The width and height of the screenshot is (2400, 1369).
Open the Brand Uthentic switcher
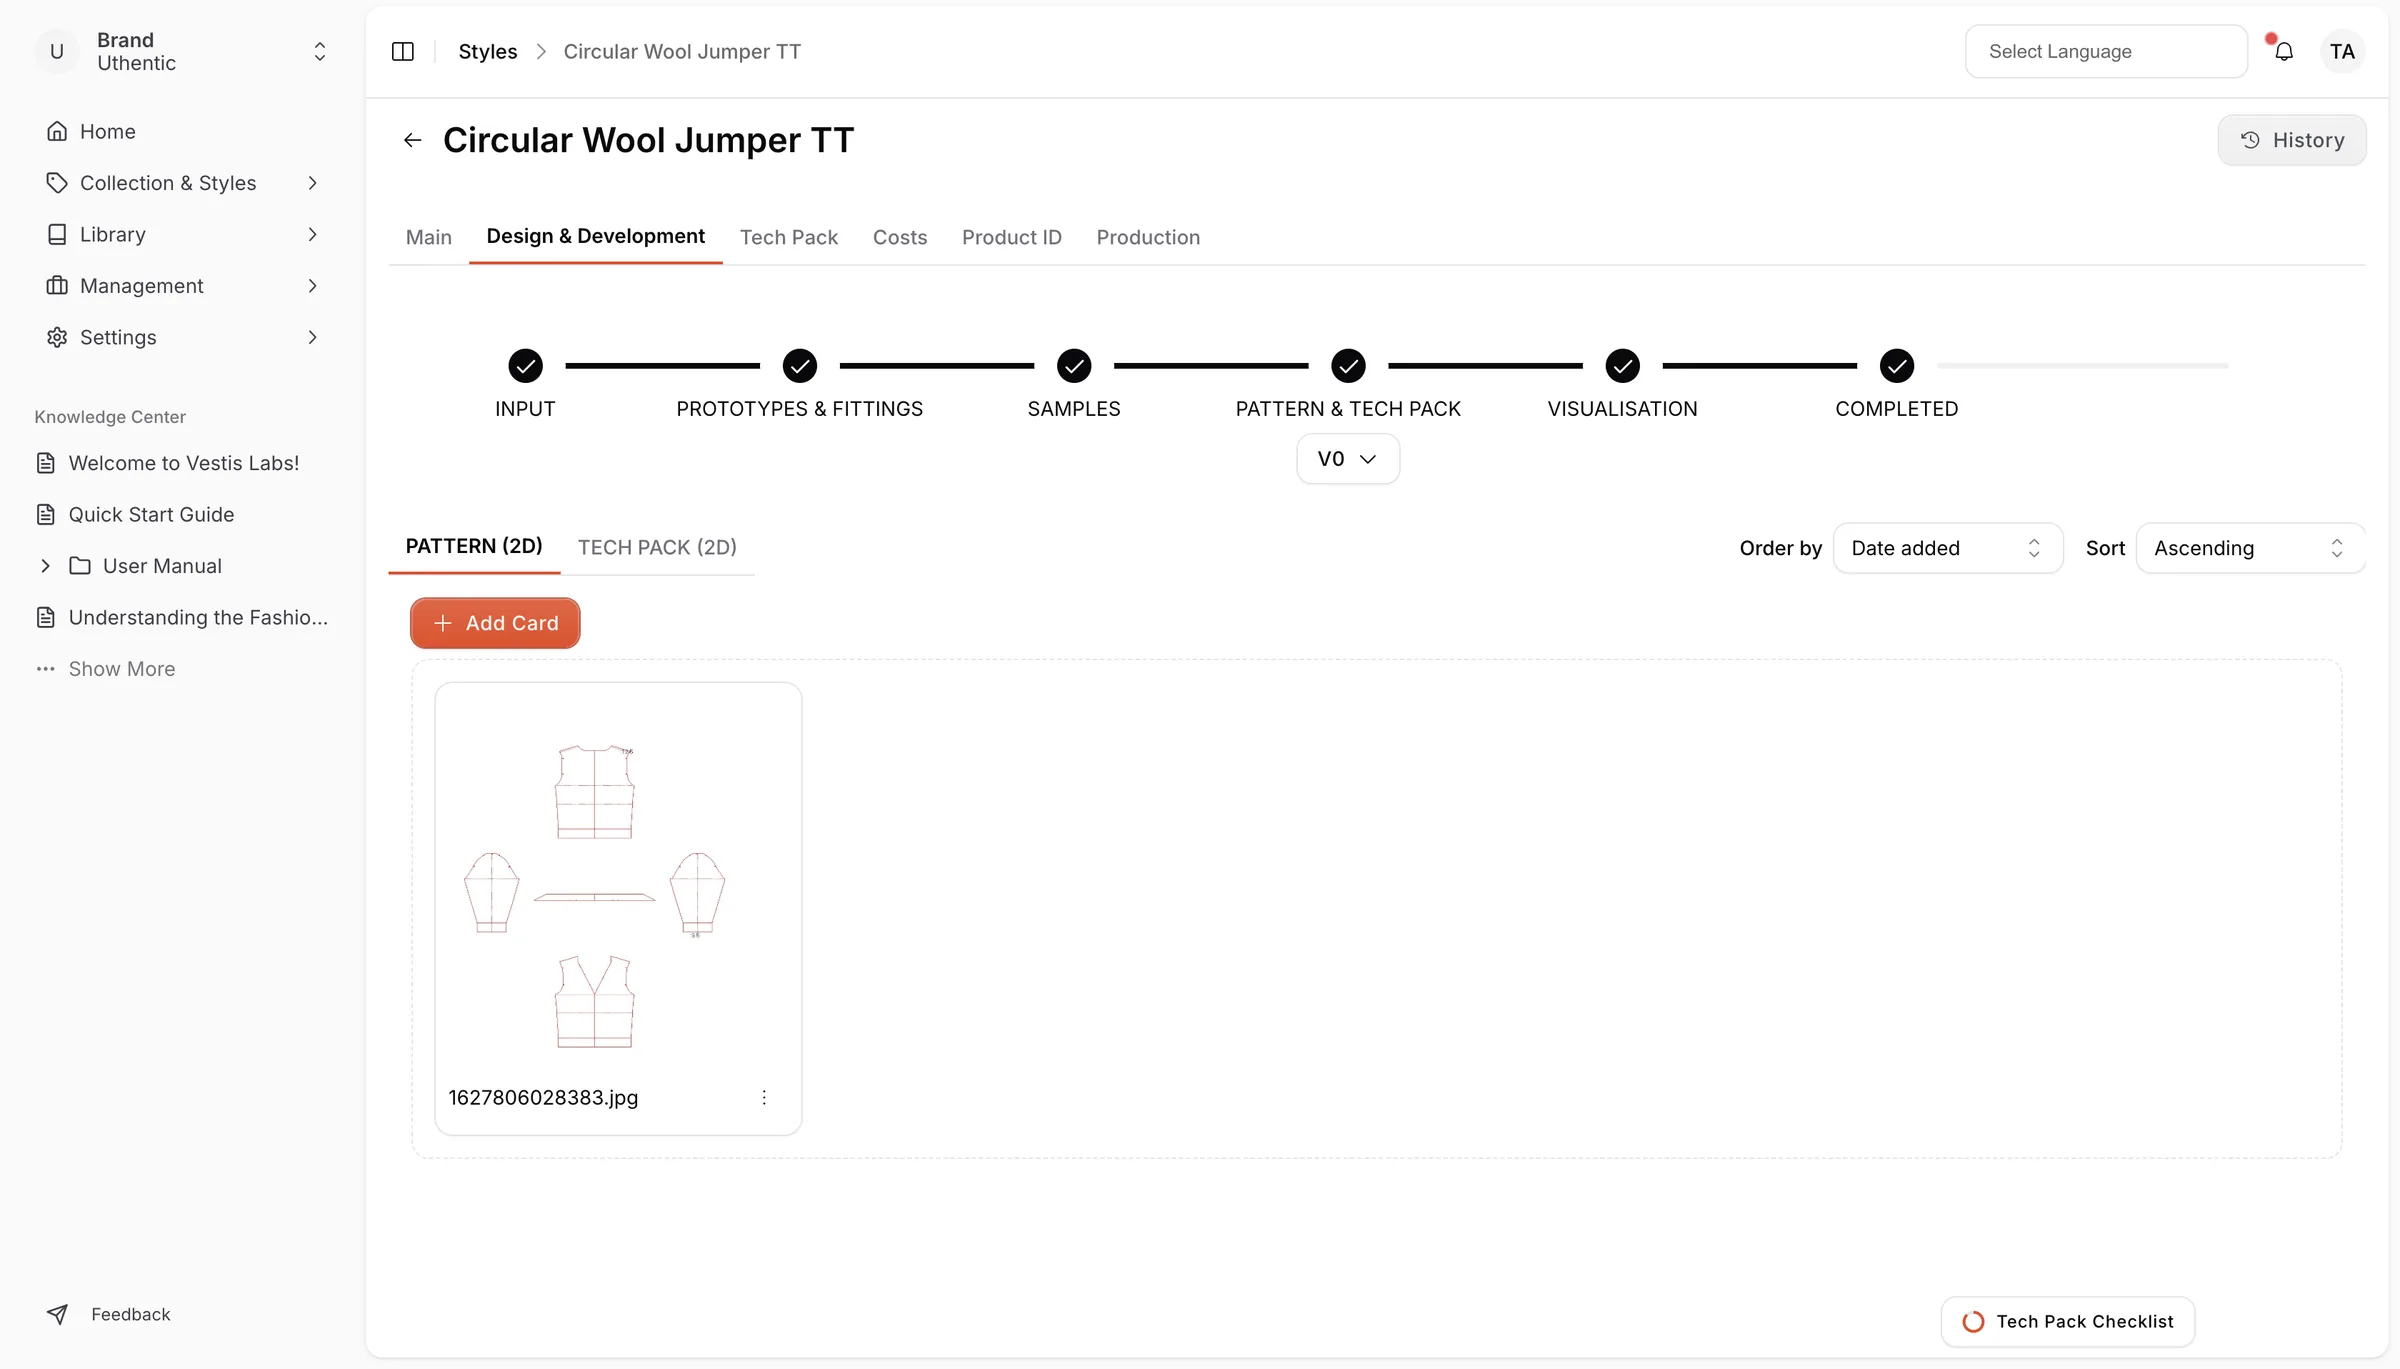tap(182, 51)
